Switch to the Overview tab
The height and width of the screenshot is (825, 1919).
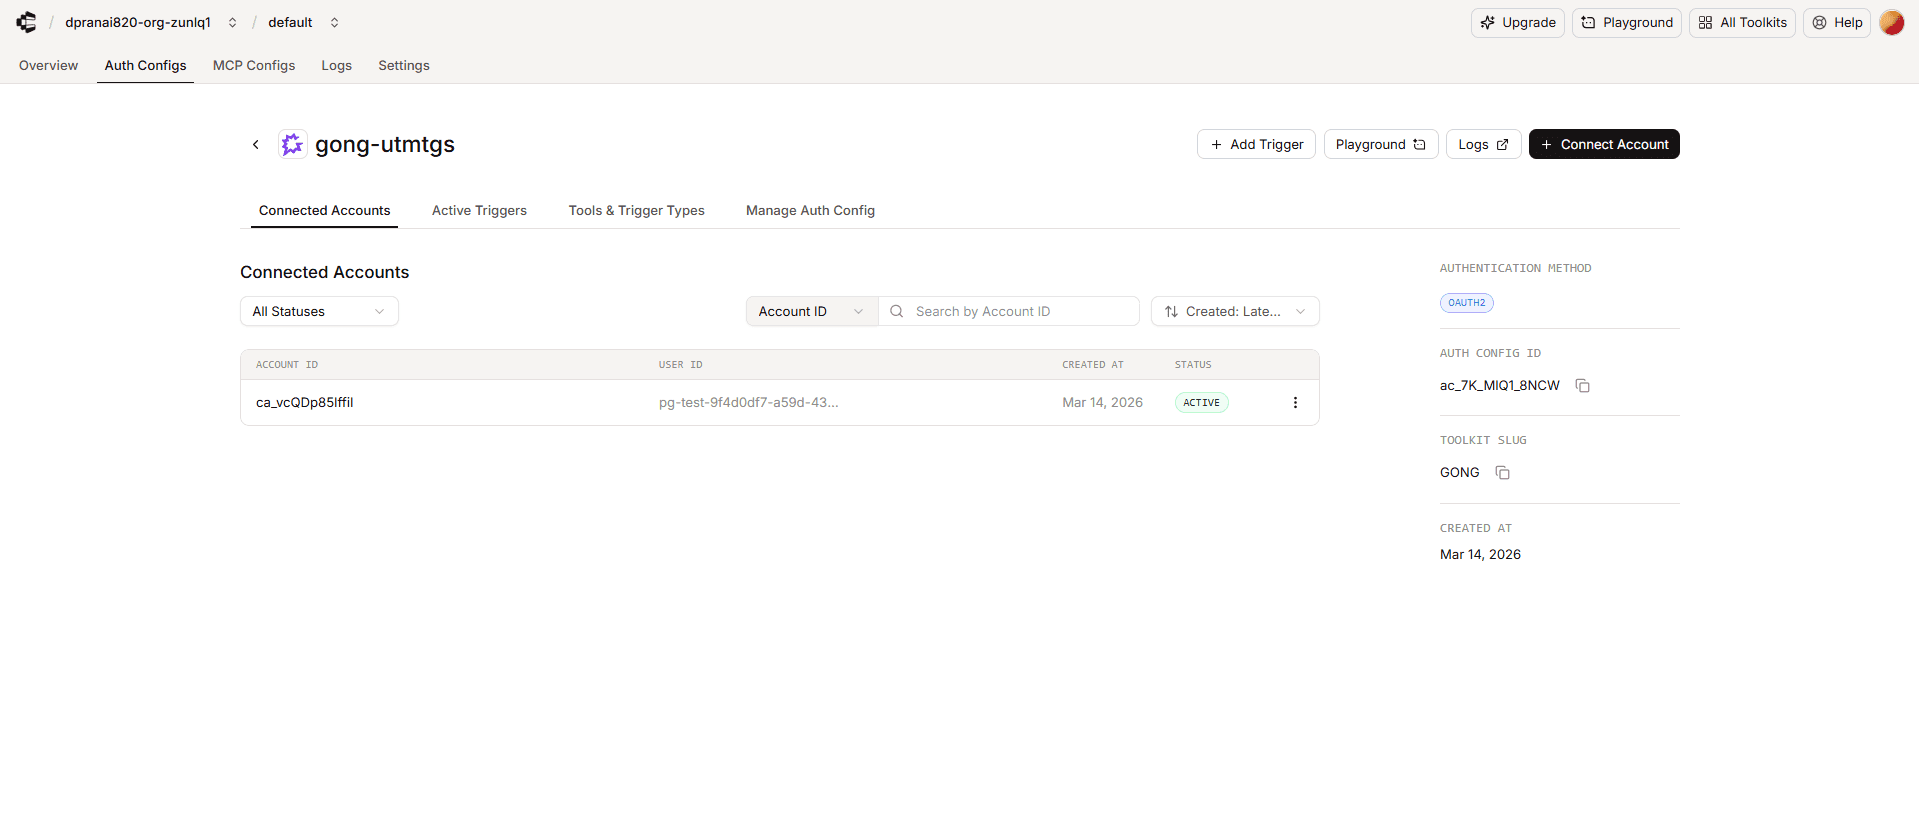(48, 66)
